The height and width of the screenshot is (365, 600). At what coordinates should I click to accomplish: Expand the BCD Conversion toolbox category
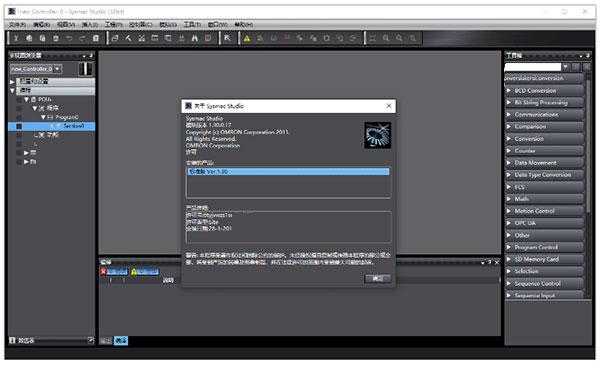[544, 91]
